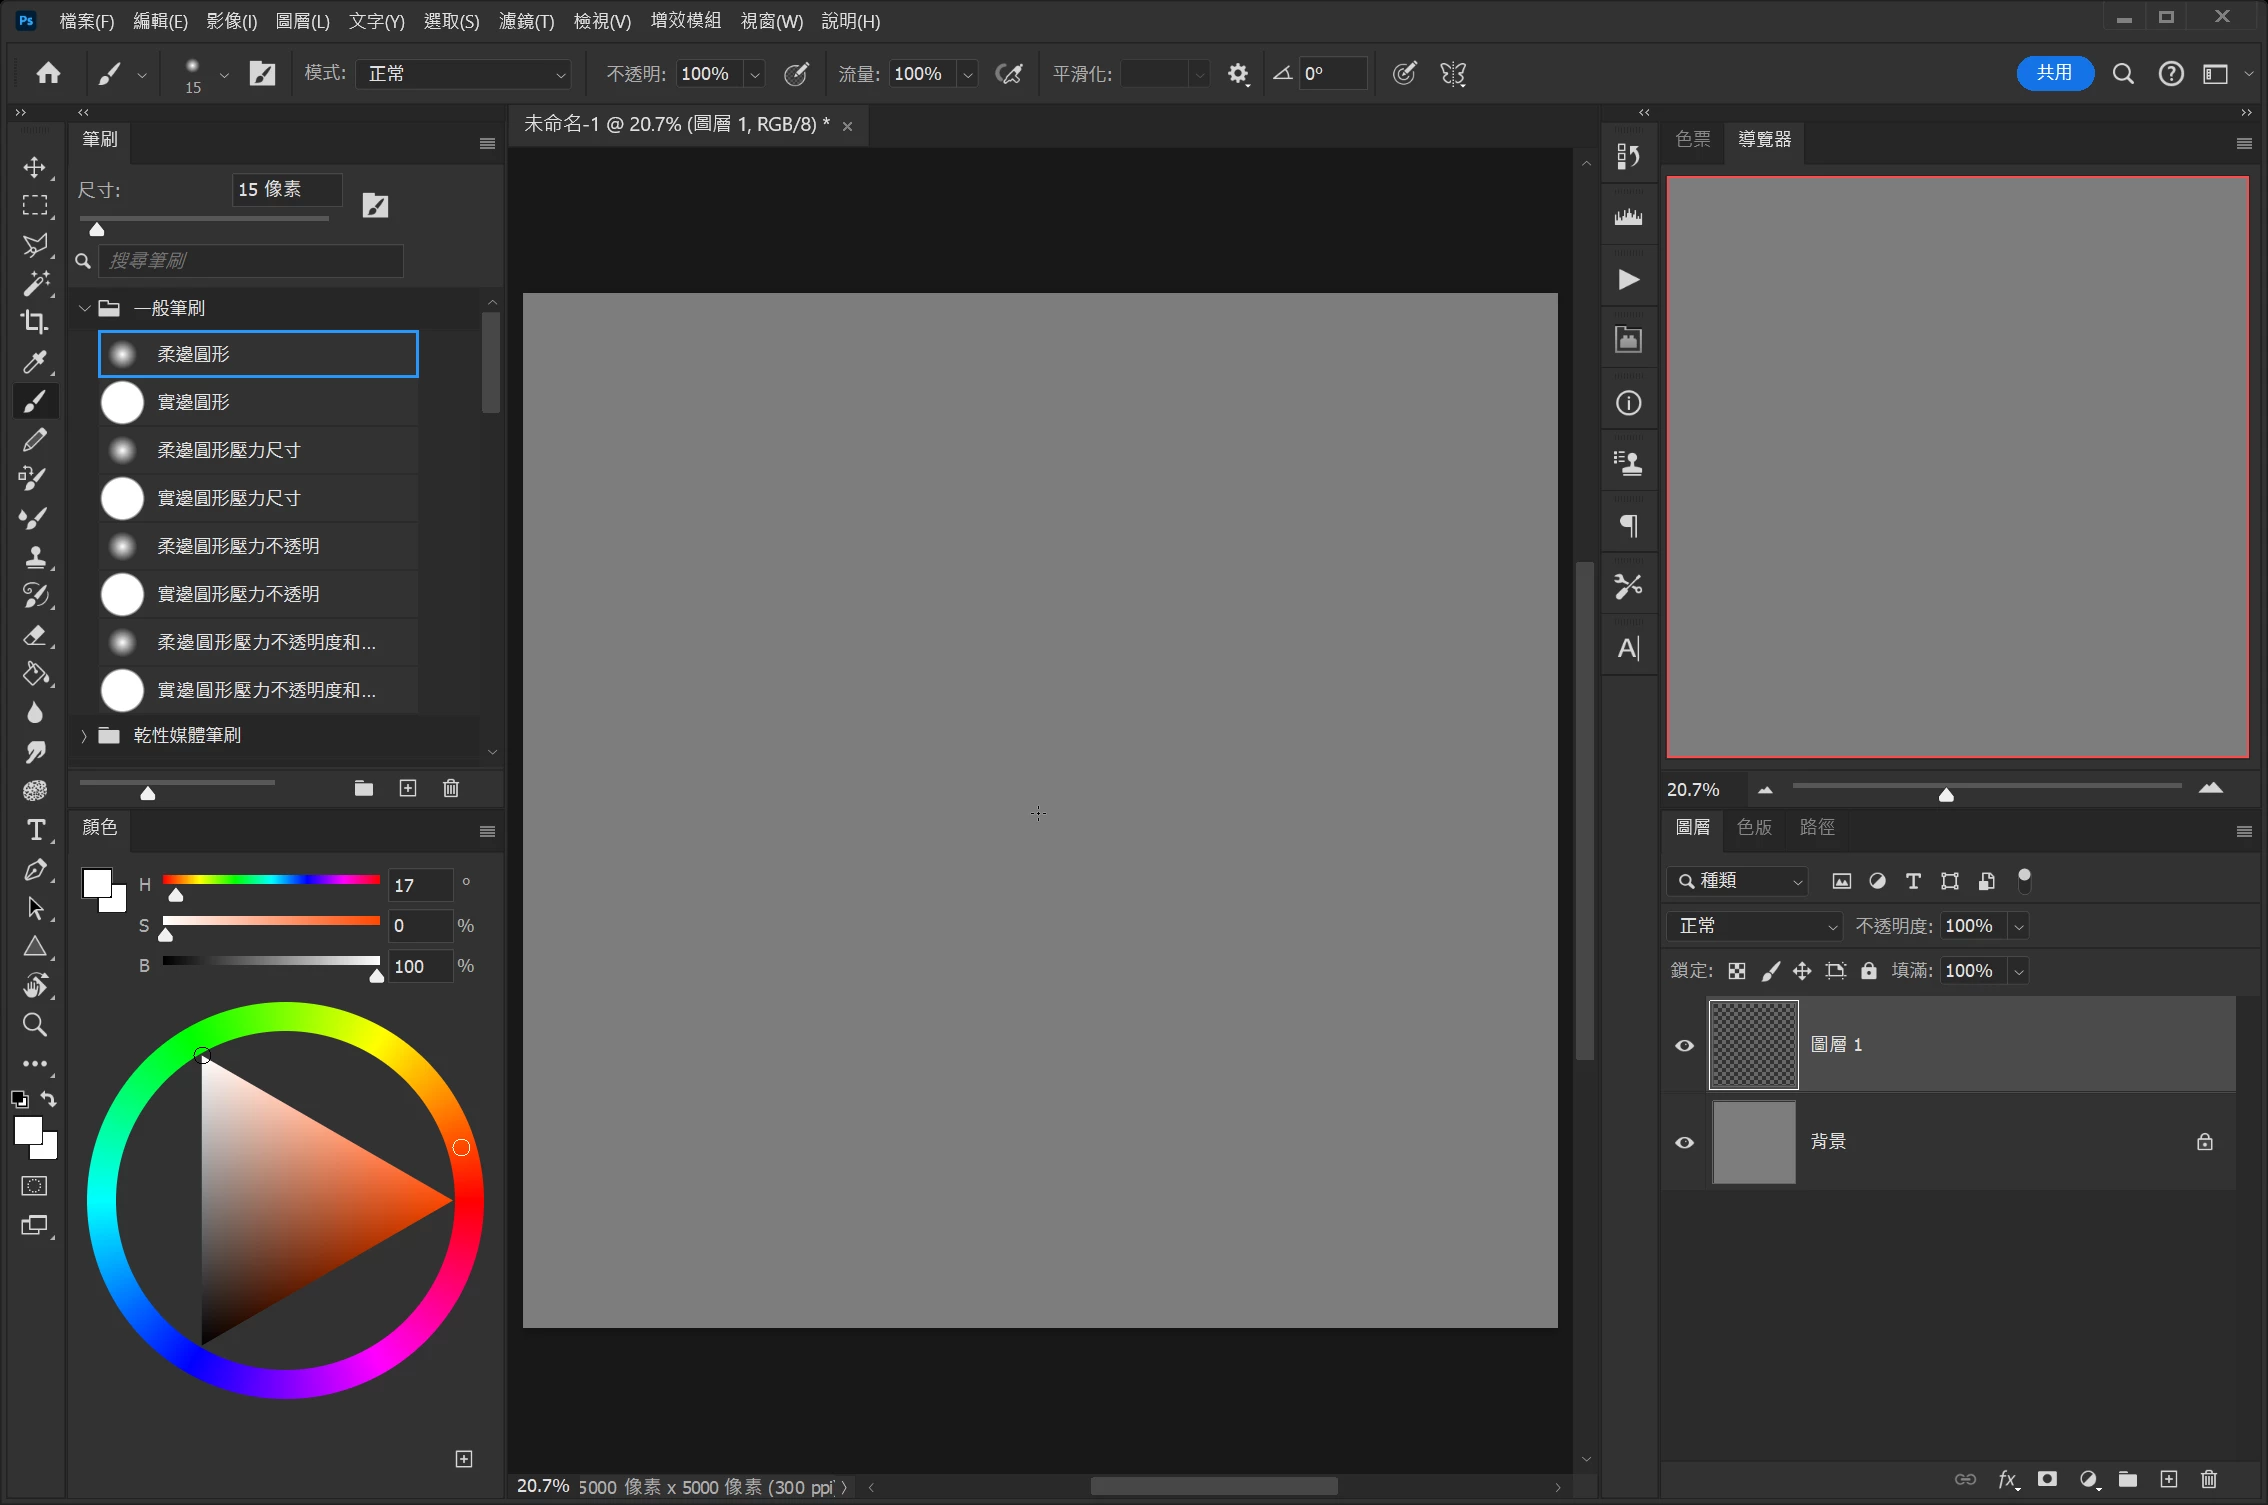Open the layer blend mode 正常 dropdown

(x=1754, y=926)
